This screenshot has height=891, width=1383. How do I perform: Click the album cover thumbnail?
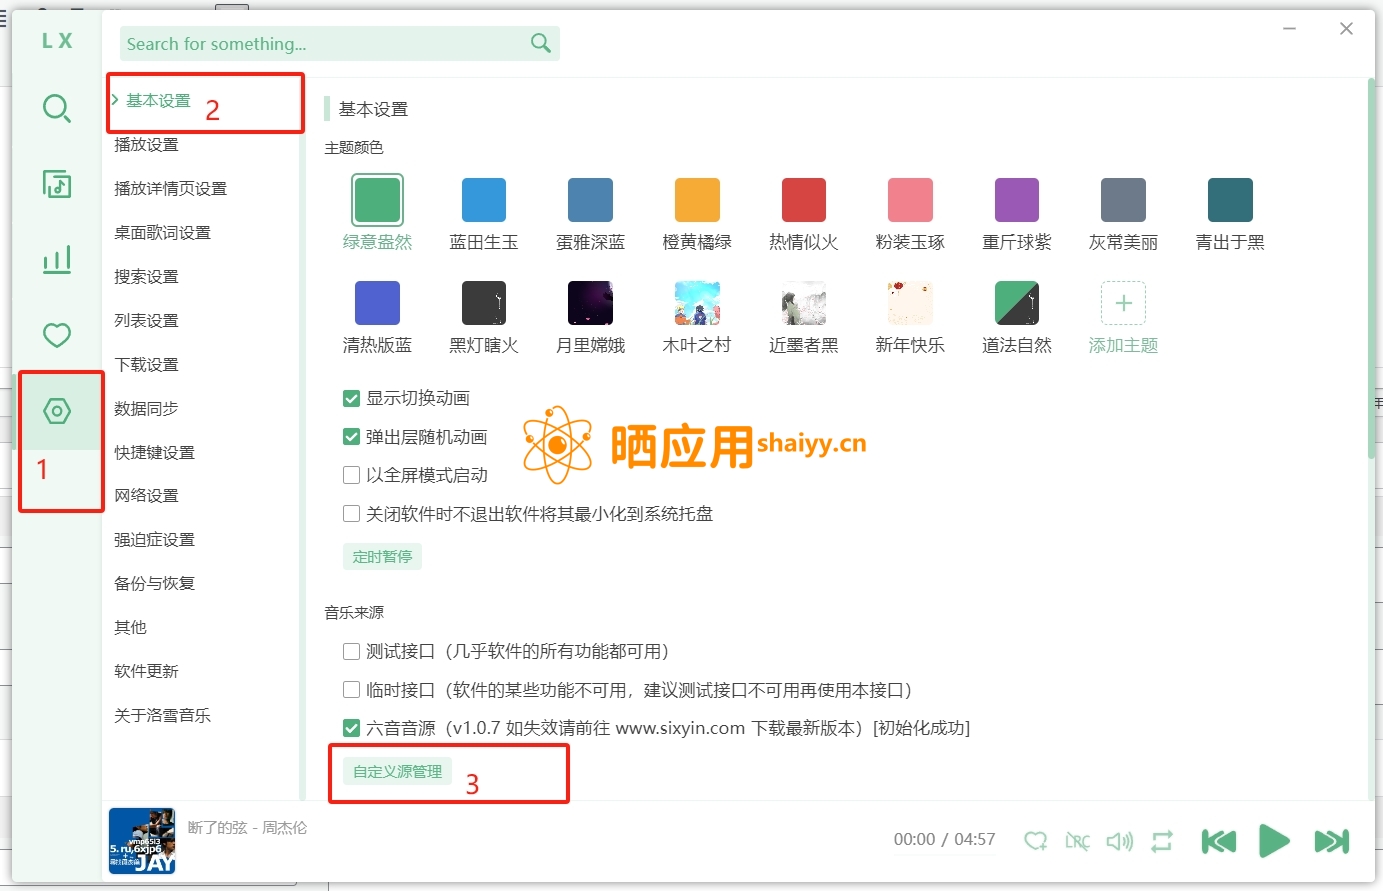[142, 841]
